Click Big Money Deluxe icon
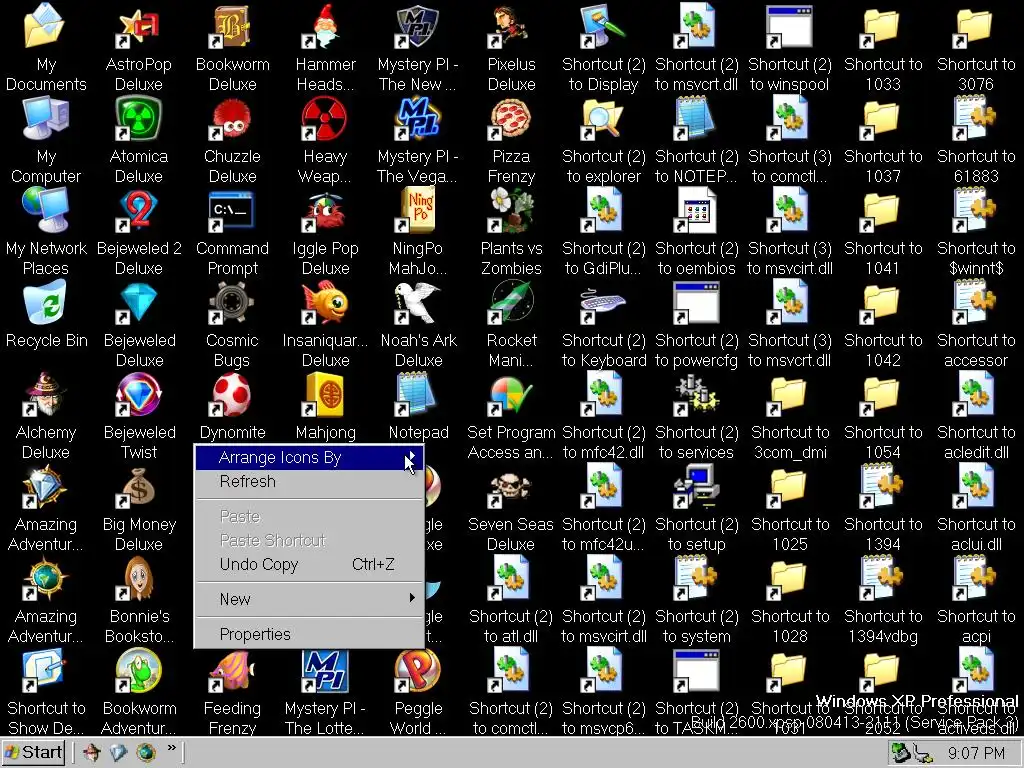 [x=138, y=487]
